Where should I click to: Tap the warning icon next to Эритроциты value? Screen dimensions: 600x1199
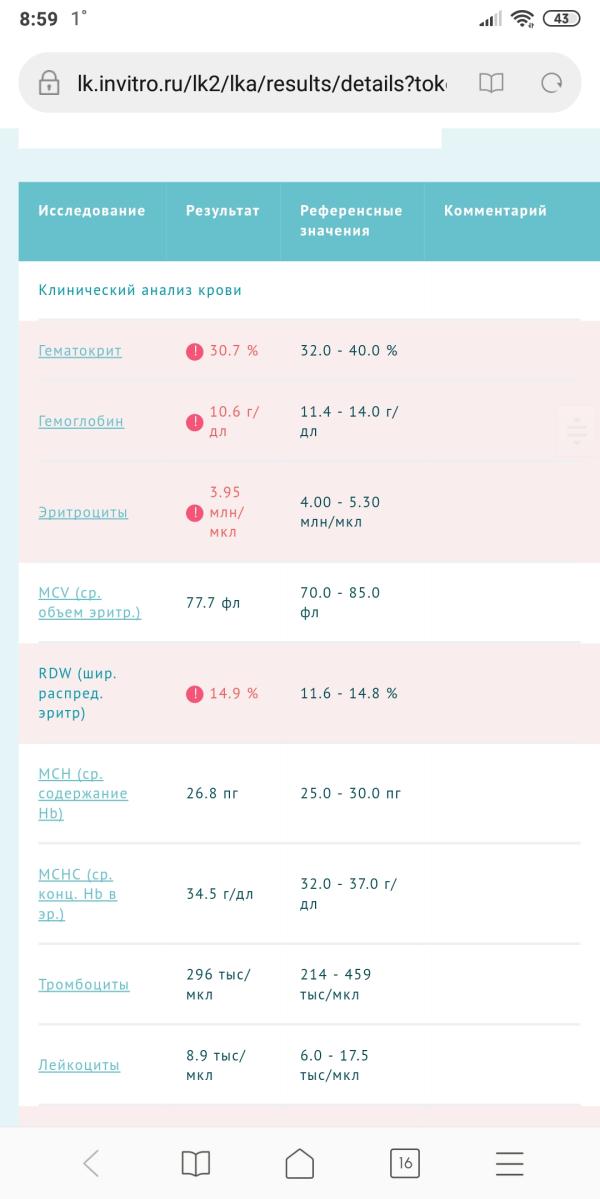click(x=195, y=512)
